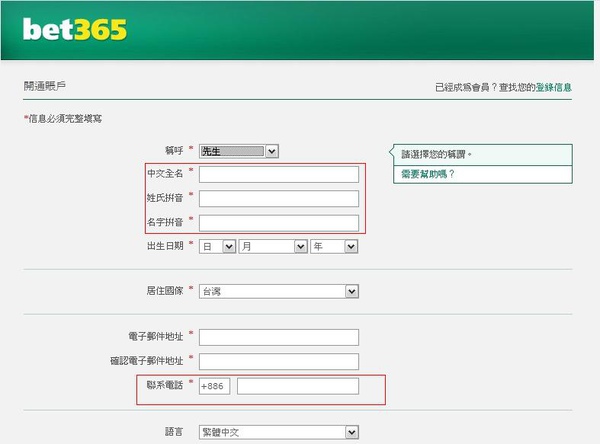The width and height of the screenshot is (600, 444).
Task: Click the +886 country code box
Action: [x=214, y=386]
